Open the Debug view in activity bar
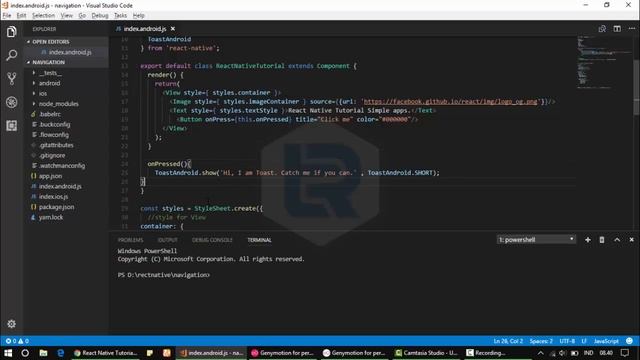The image size is (640, 360). [11, 102]
